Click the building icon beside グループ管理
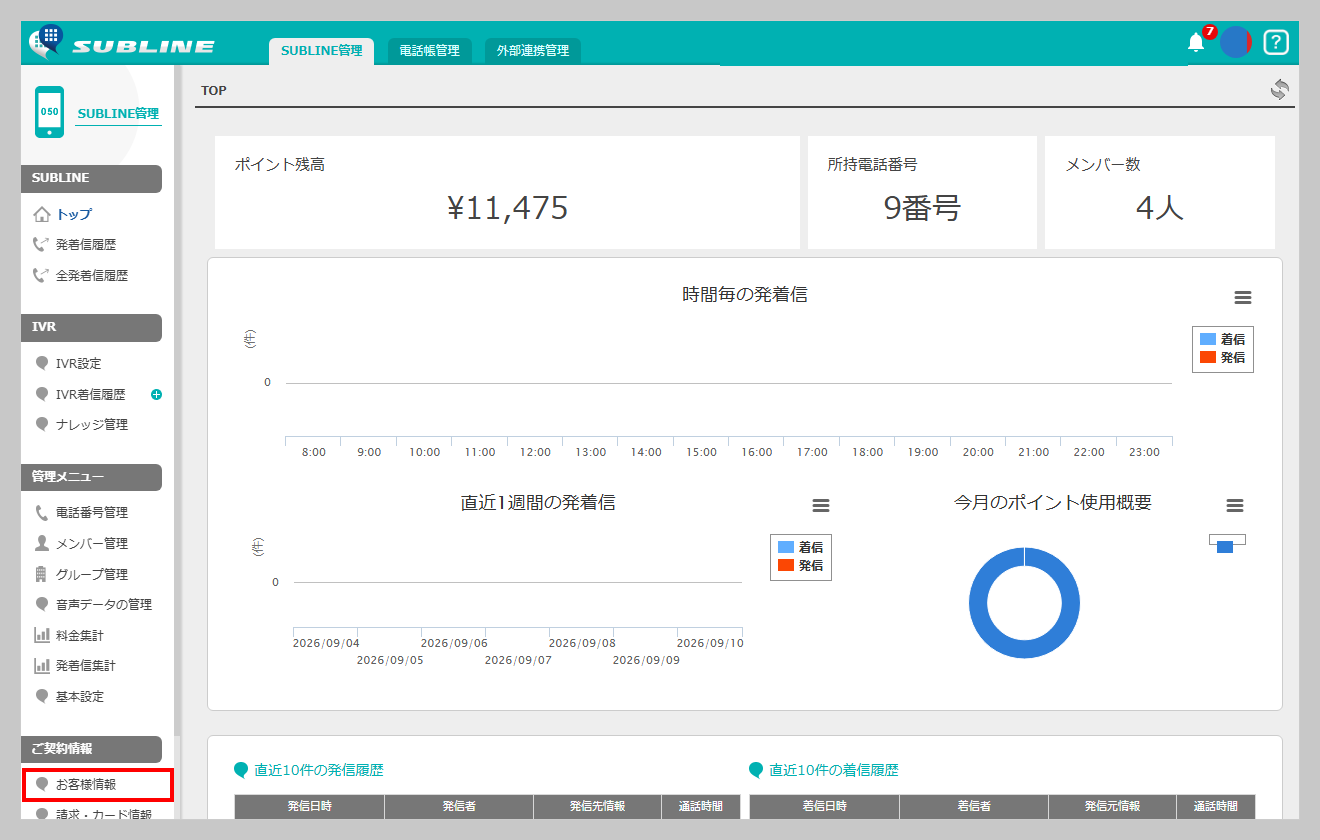1320x840 pixels. pyautogui.click(x=41, y=574)
